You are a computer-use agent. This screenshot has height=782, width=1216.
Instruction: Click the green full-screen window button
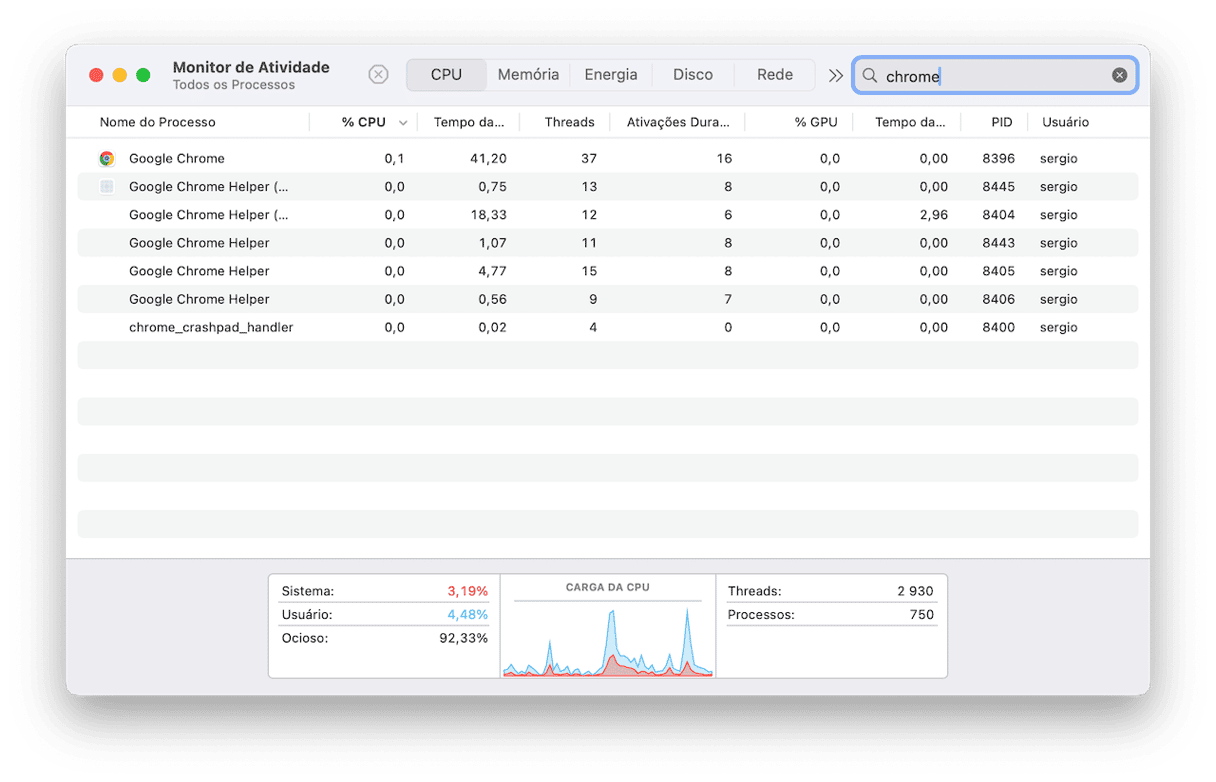click(x=143, y=75)
